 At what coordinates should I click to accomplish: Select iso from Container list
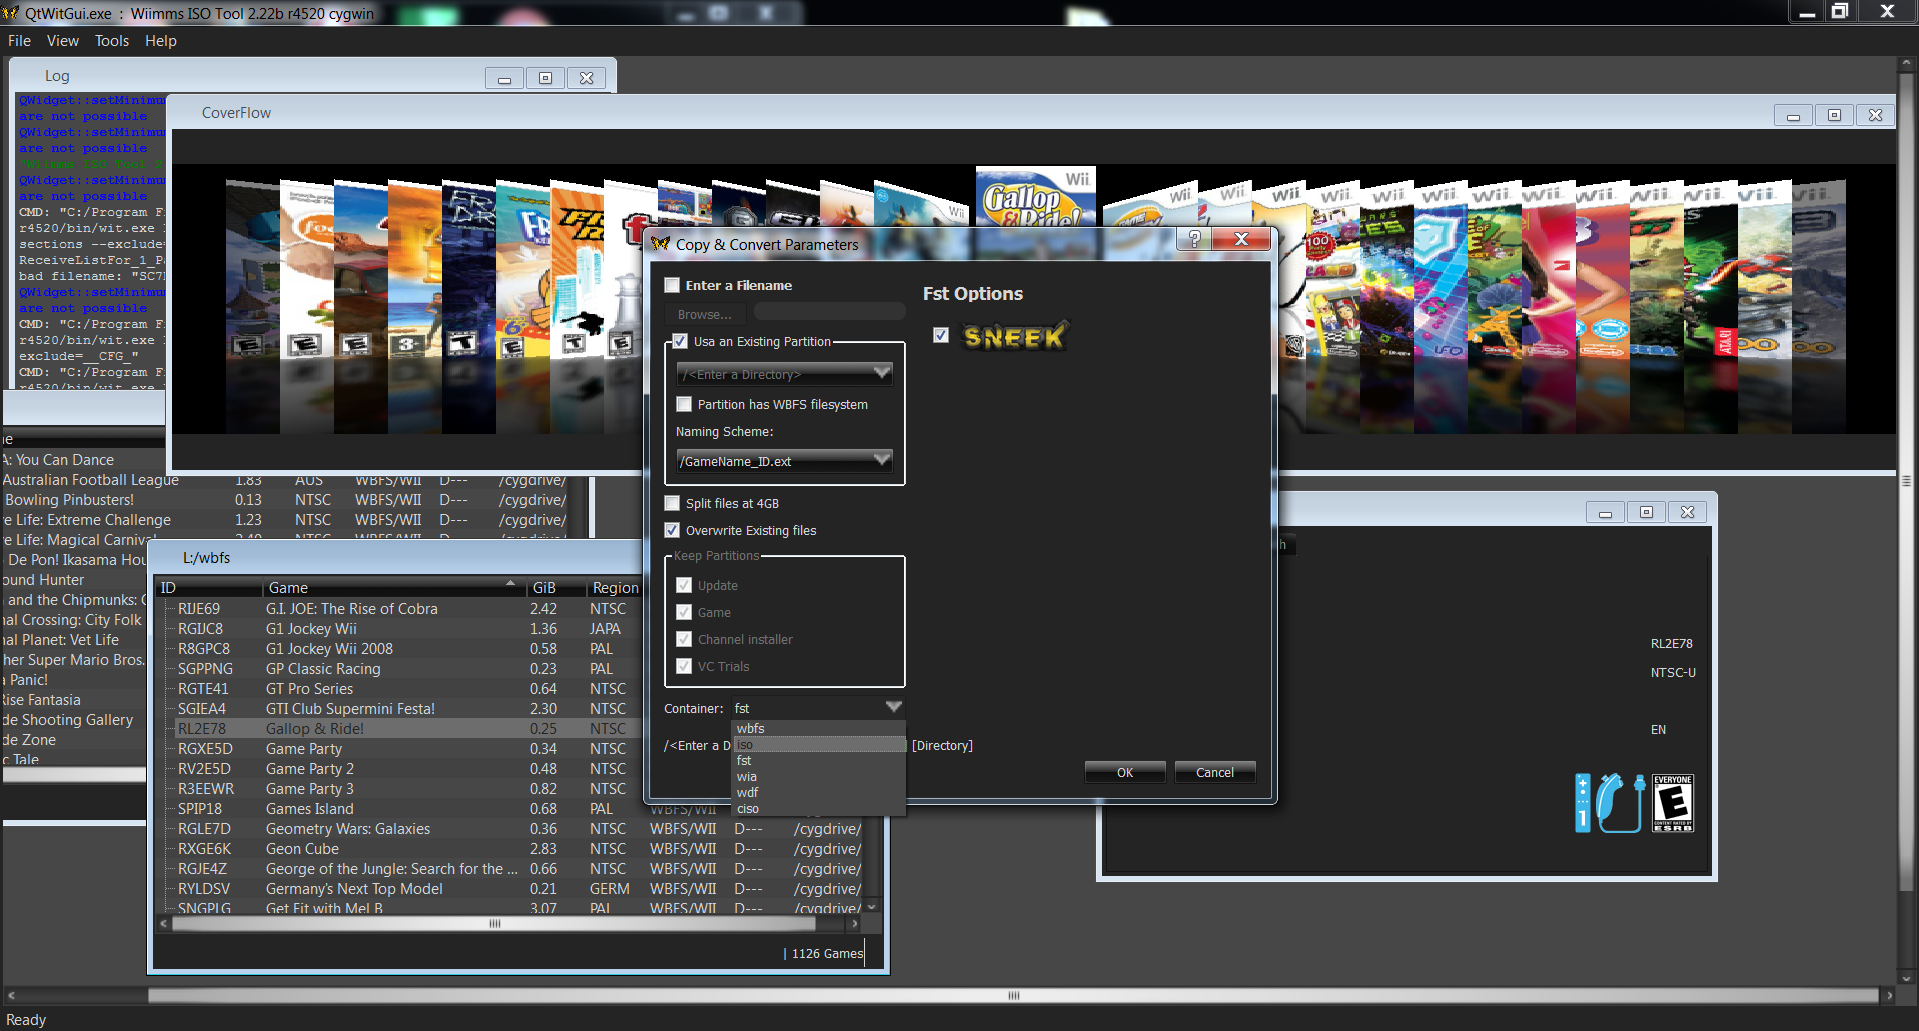818,744
